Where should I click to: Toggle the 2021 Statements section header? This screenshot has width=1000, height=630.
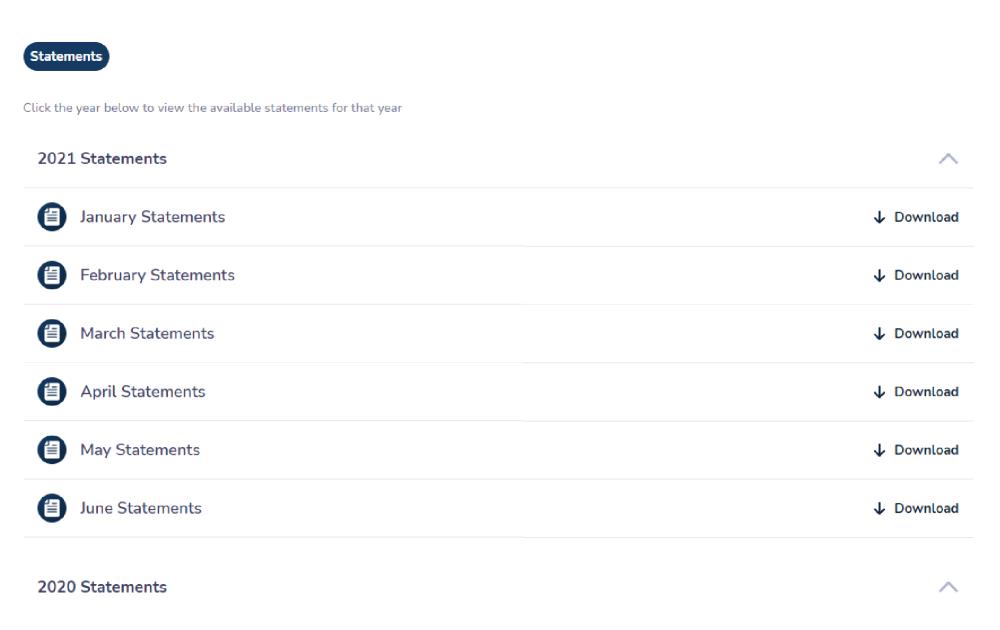coord(102,159)
